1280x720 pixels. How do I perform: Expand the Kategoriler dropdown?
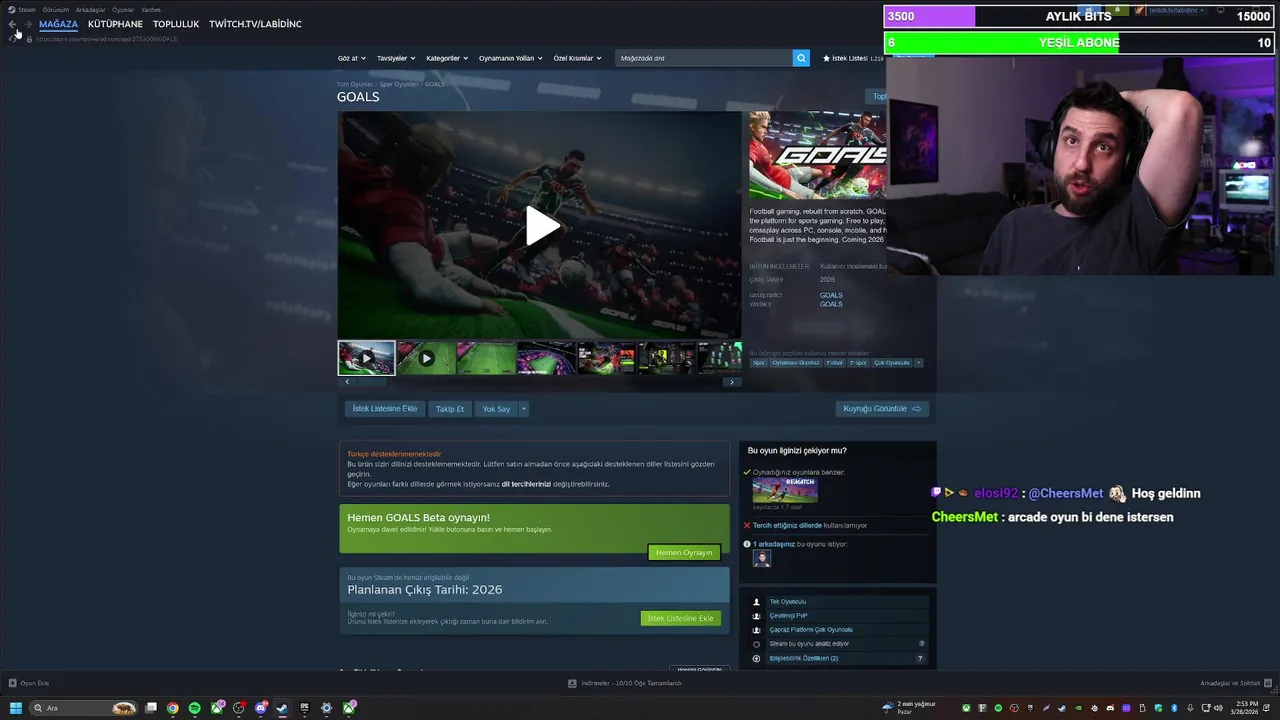point(447,58)
